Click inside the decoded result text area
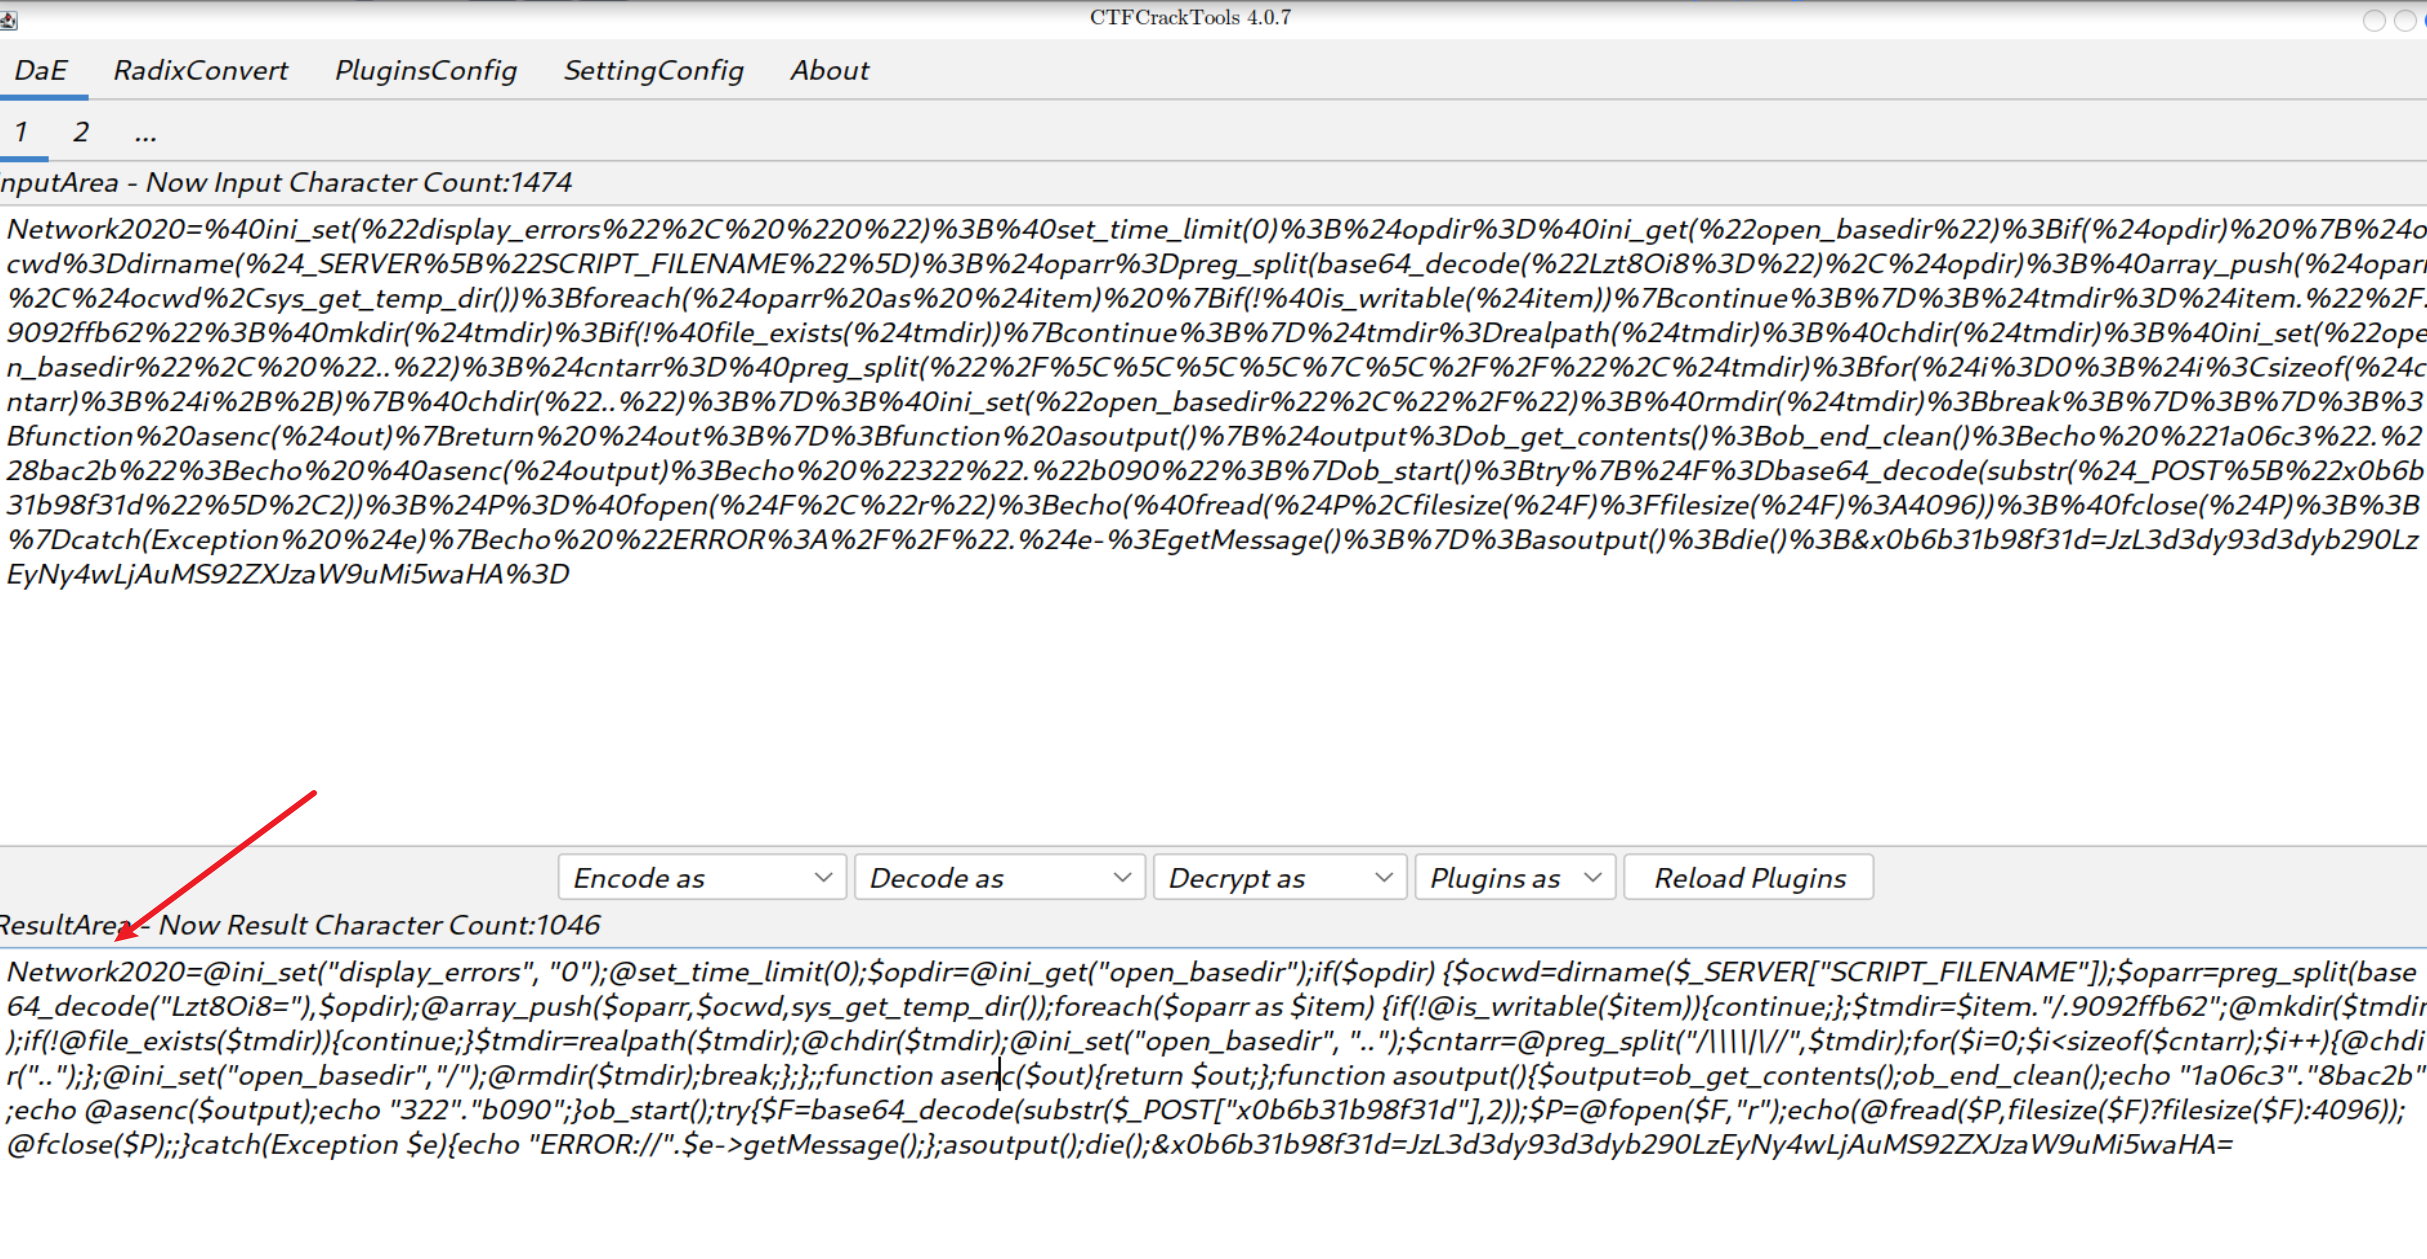Image resolution: width=2427 pixels, height=1259 pixels. 1200,1200
